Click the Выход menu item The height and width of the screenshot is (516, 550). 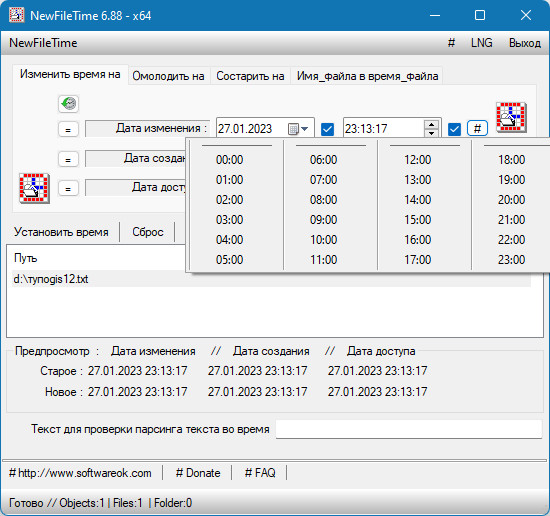point(525,43)
